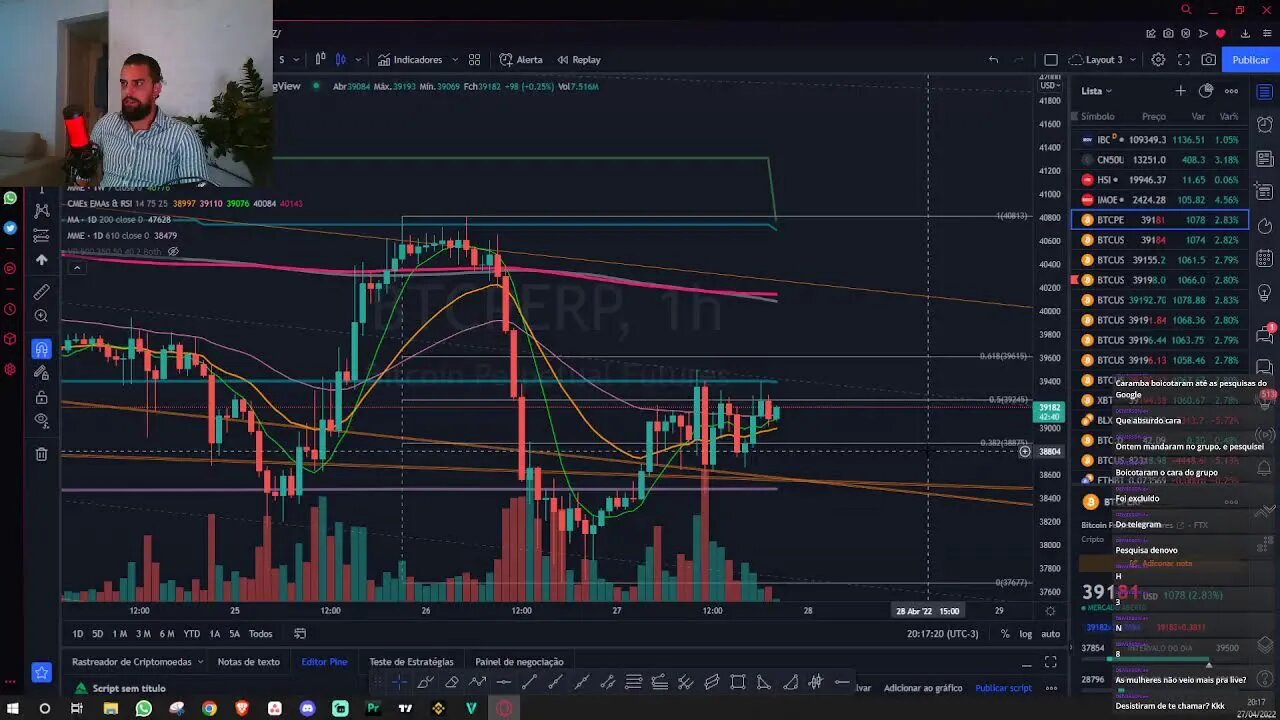Enter fullscreen chart mode
This screenshot has height=720, width=1280.
(1184, 60)
